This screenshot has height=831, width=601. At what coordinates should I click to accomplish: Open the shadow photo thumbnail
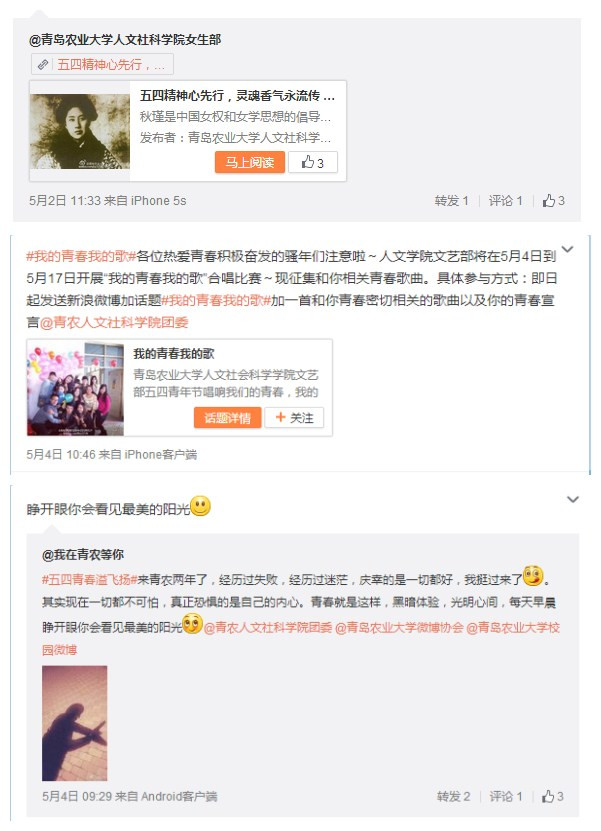click(75, 723)
